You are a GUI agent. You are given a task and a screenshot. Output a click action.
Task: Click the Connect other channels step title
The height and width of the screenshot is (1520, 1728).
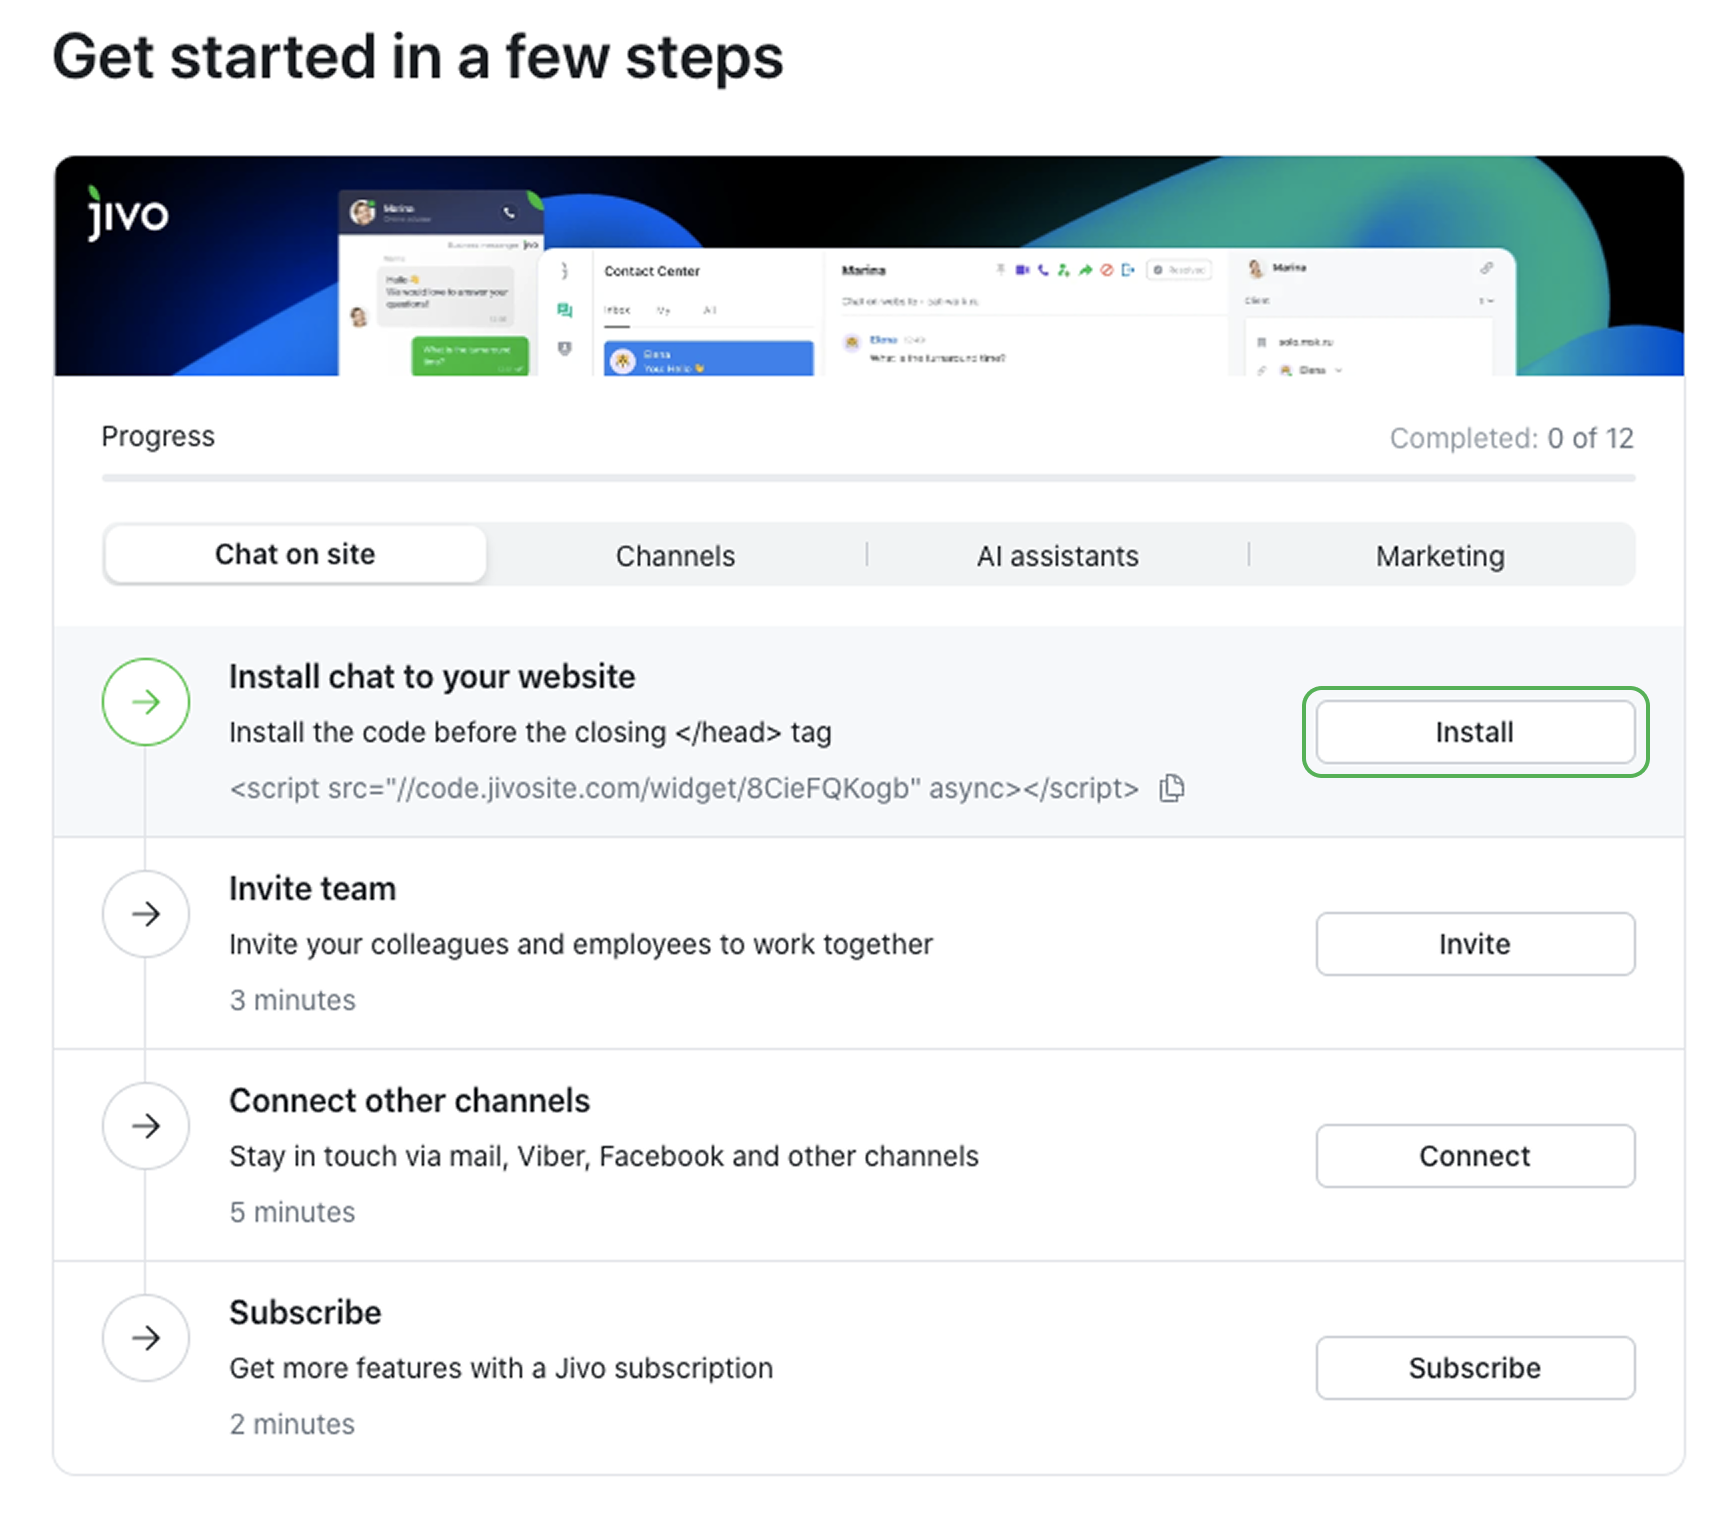pos(409,1101)
